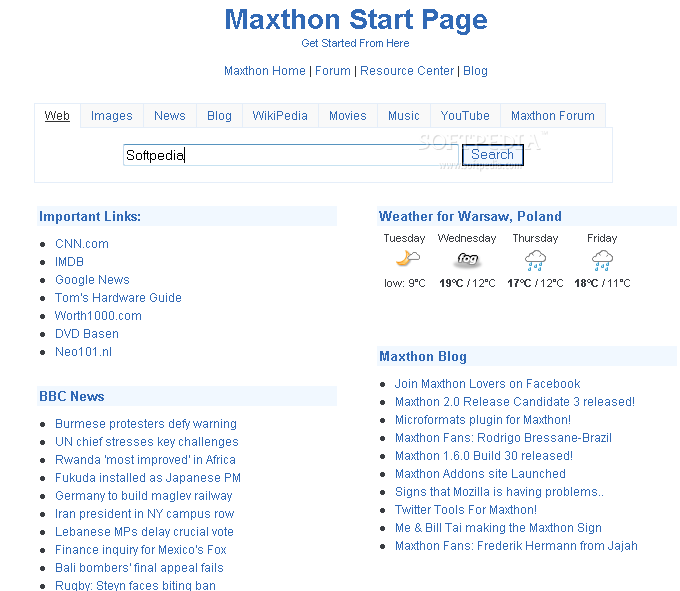Visit the Neo101.nl link

[x=83, y=352]
